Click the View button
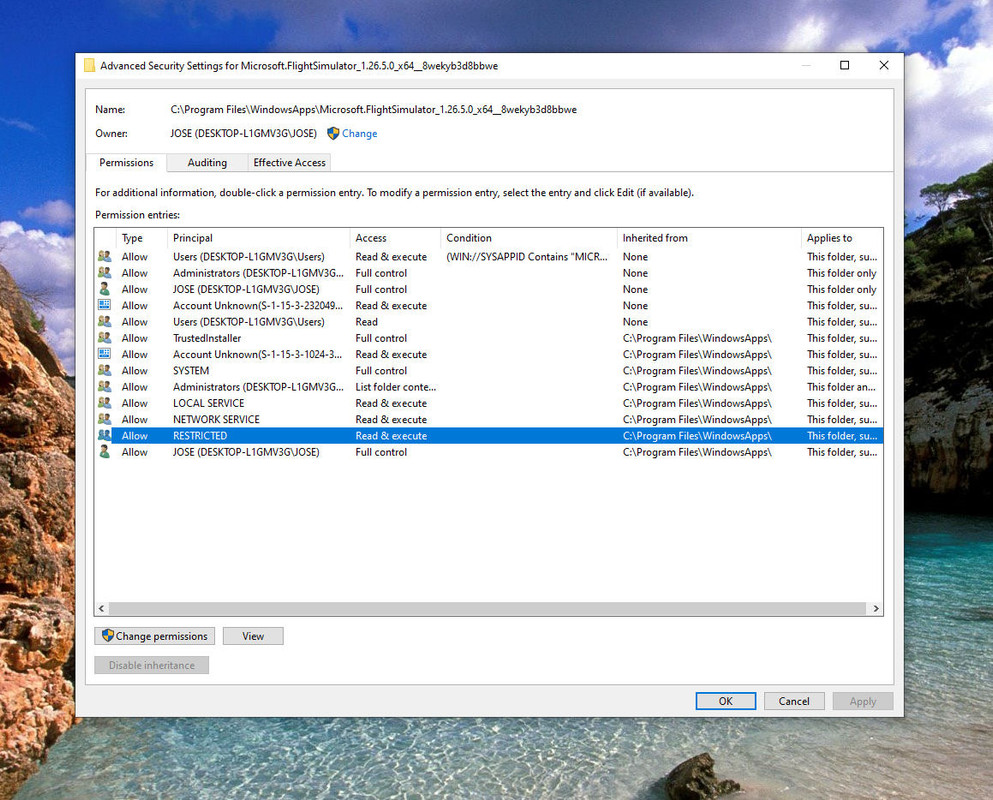Viewport: 993px width, 800px height. pos(253,636)
